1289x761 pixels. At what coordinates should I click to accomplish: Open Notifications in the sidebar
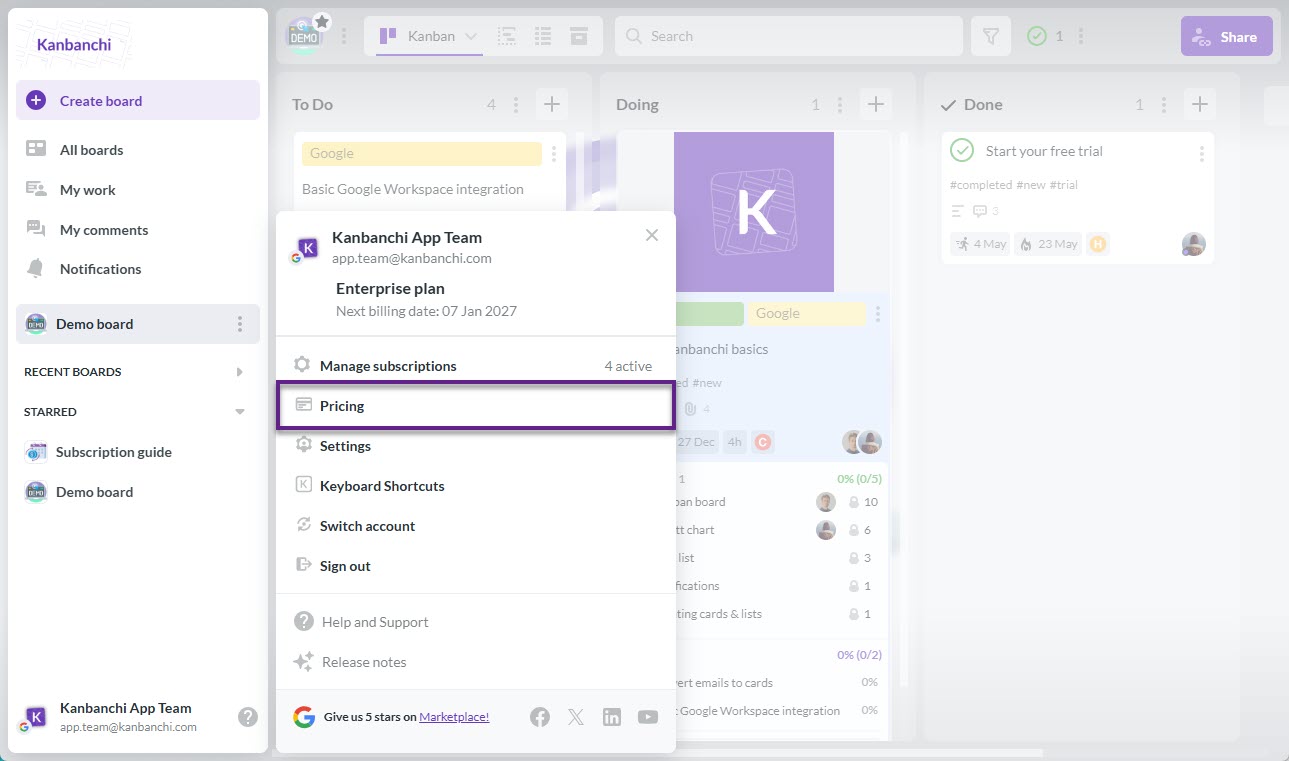138,269
